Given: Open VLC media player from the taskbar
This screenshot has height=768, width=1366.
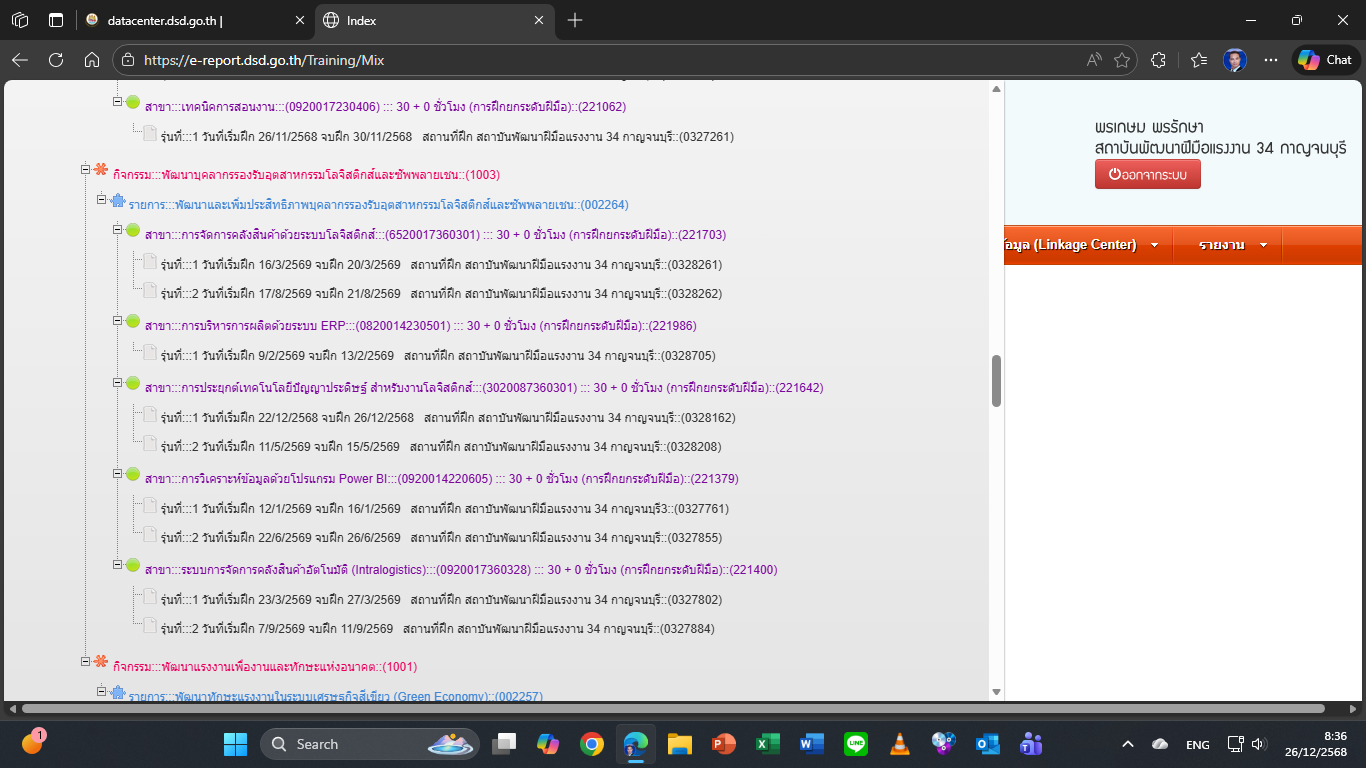Looking at the screenshot, I should coord(900,744).
